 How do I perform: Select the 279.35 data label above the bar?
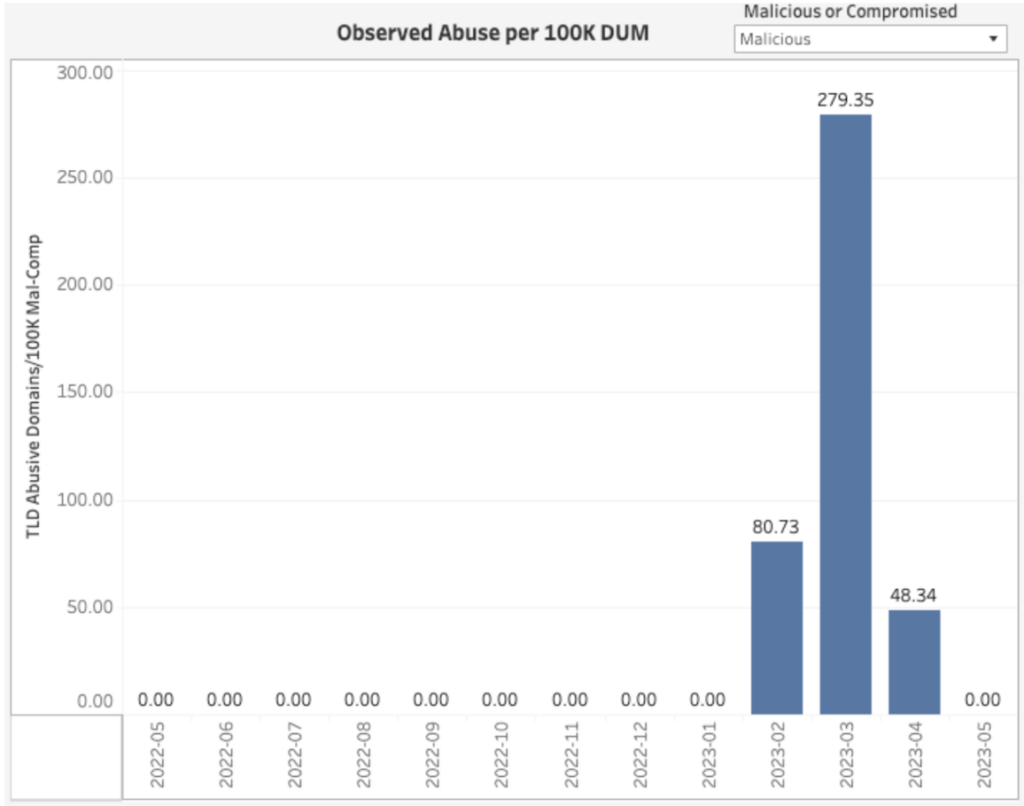pyautogui.click(x=845, y=100)
